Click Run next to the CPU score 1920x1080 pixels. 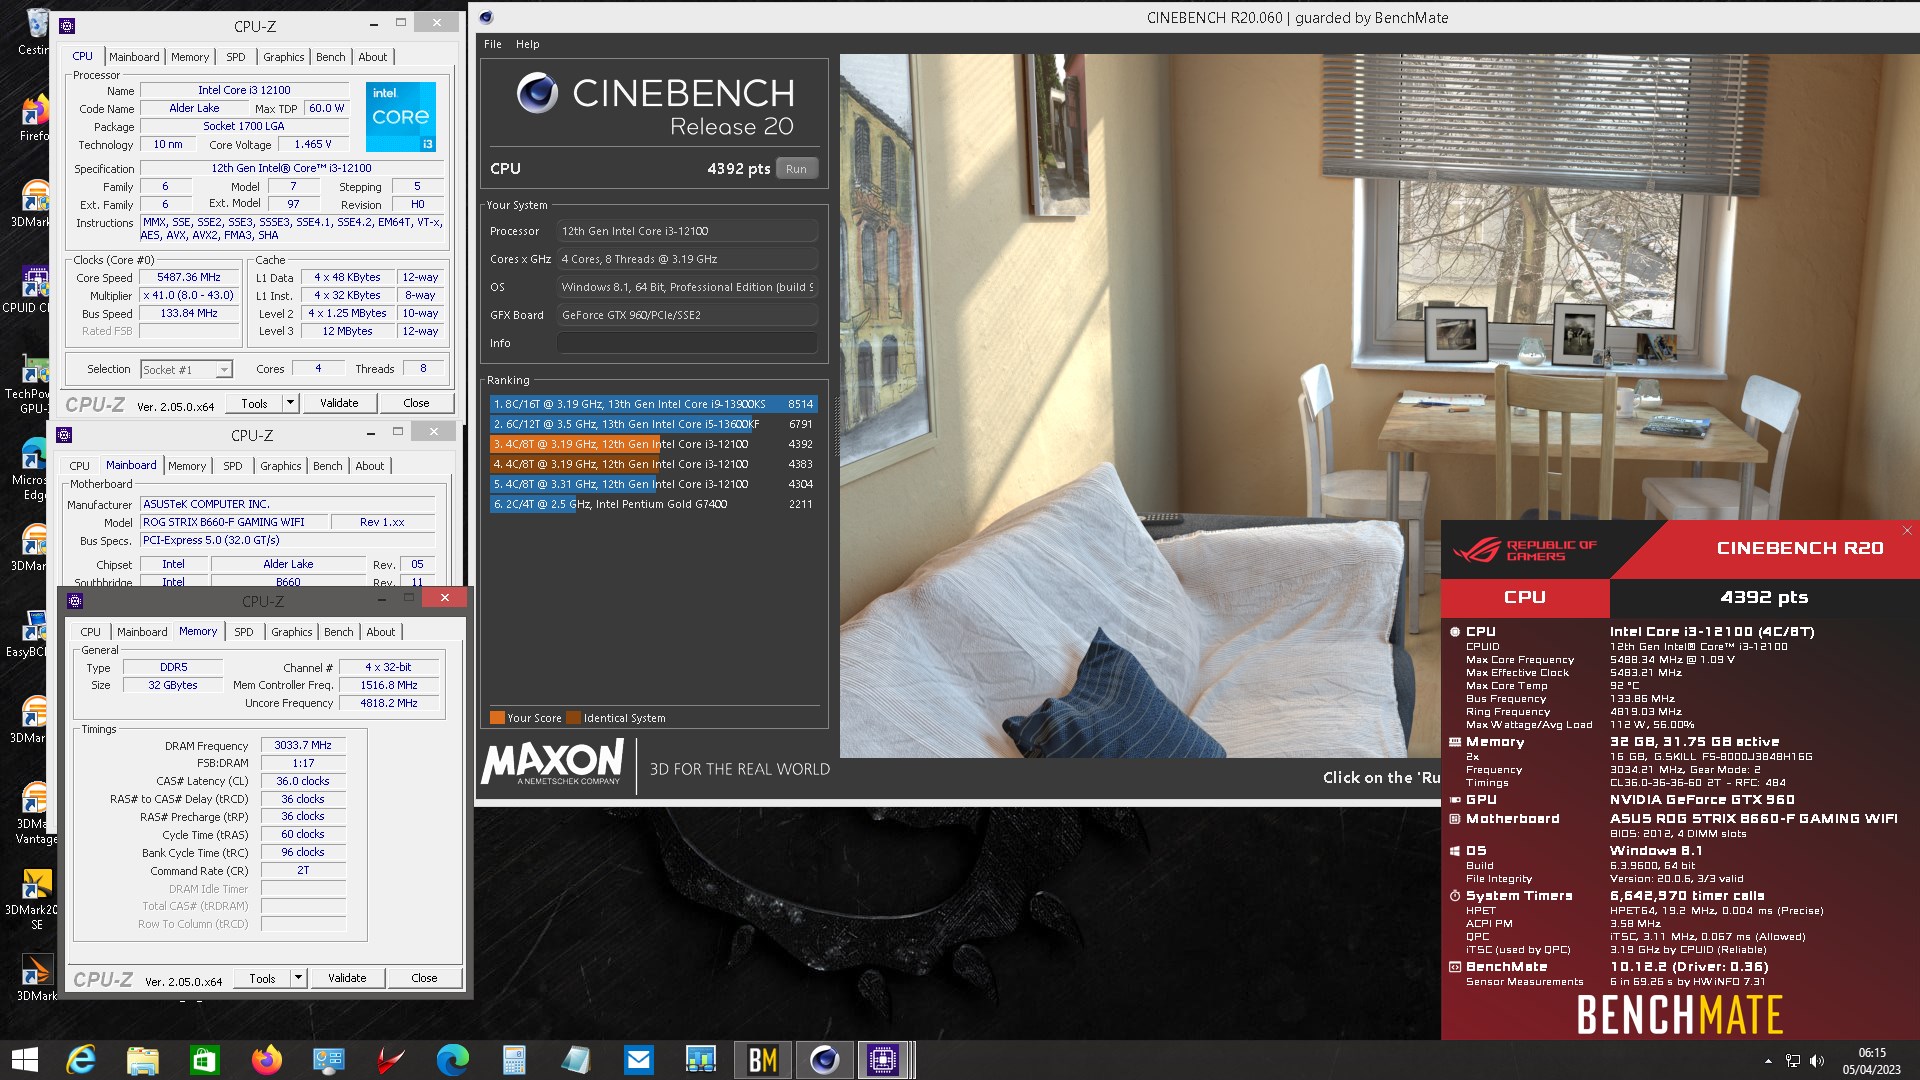pyautogui.click(x=796, y=169)
